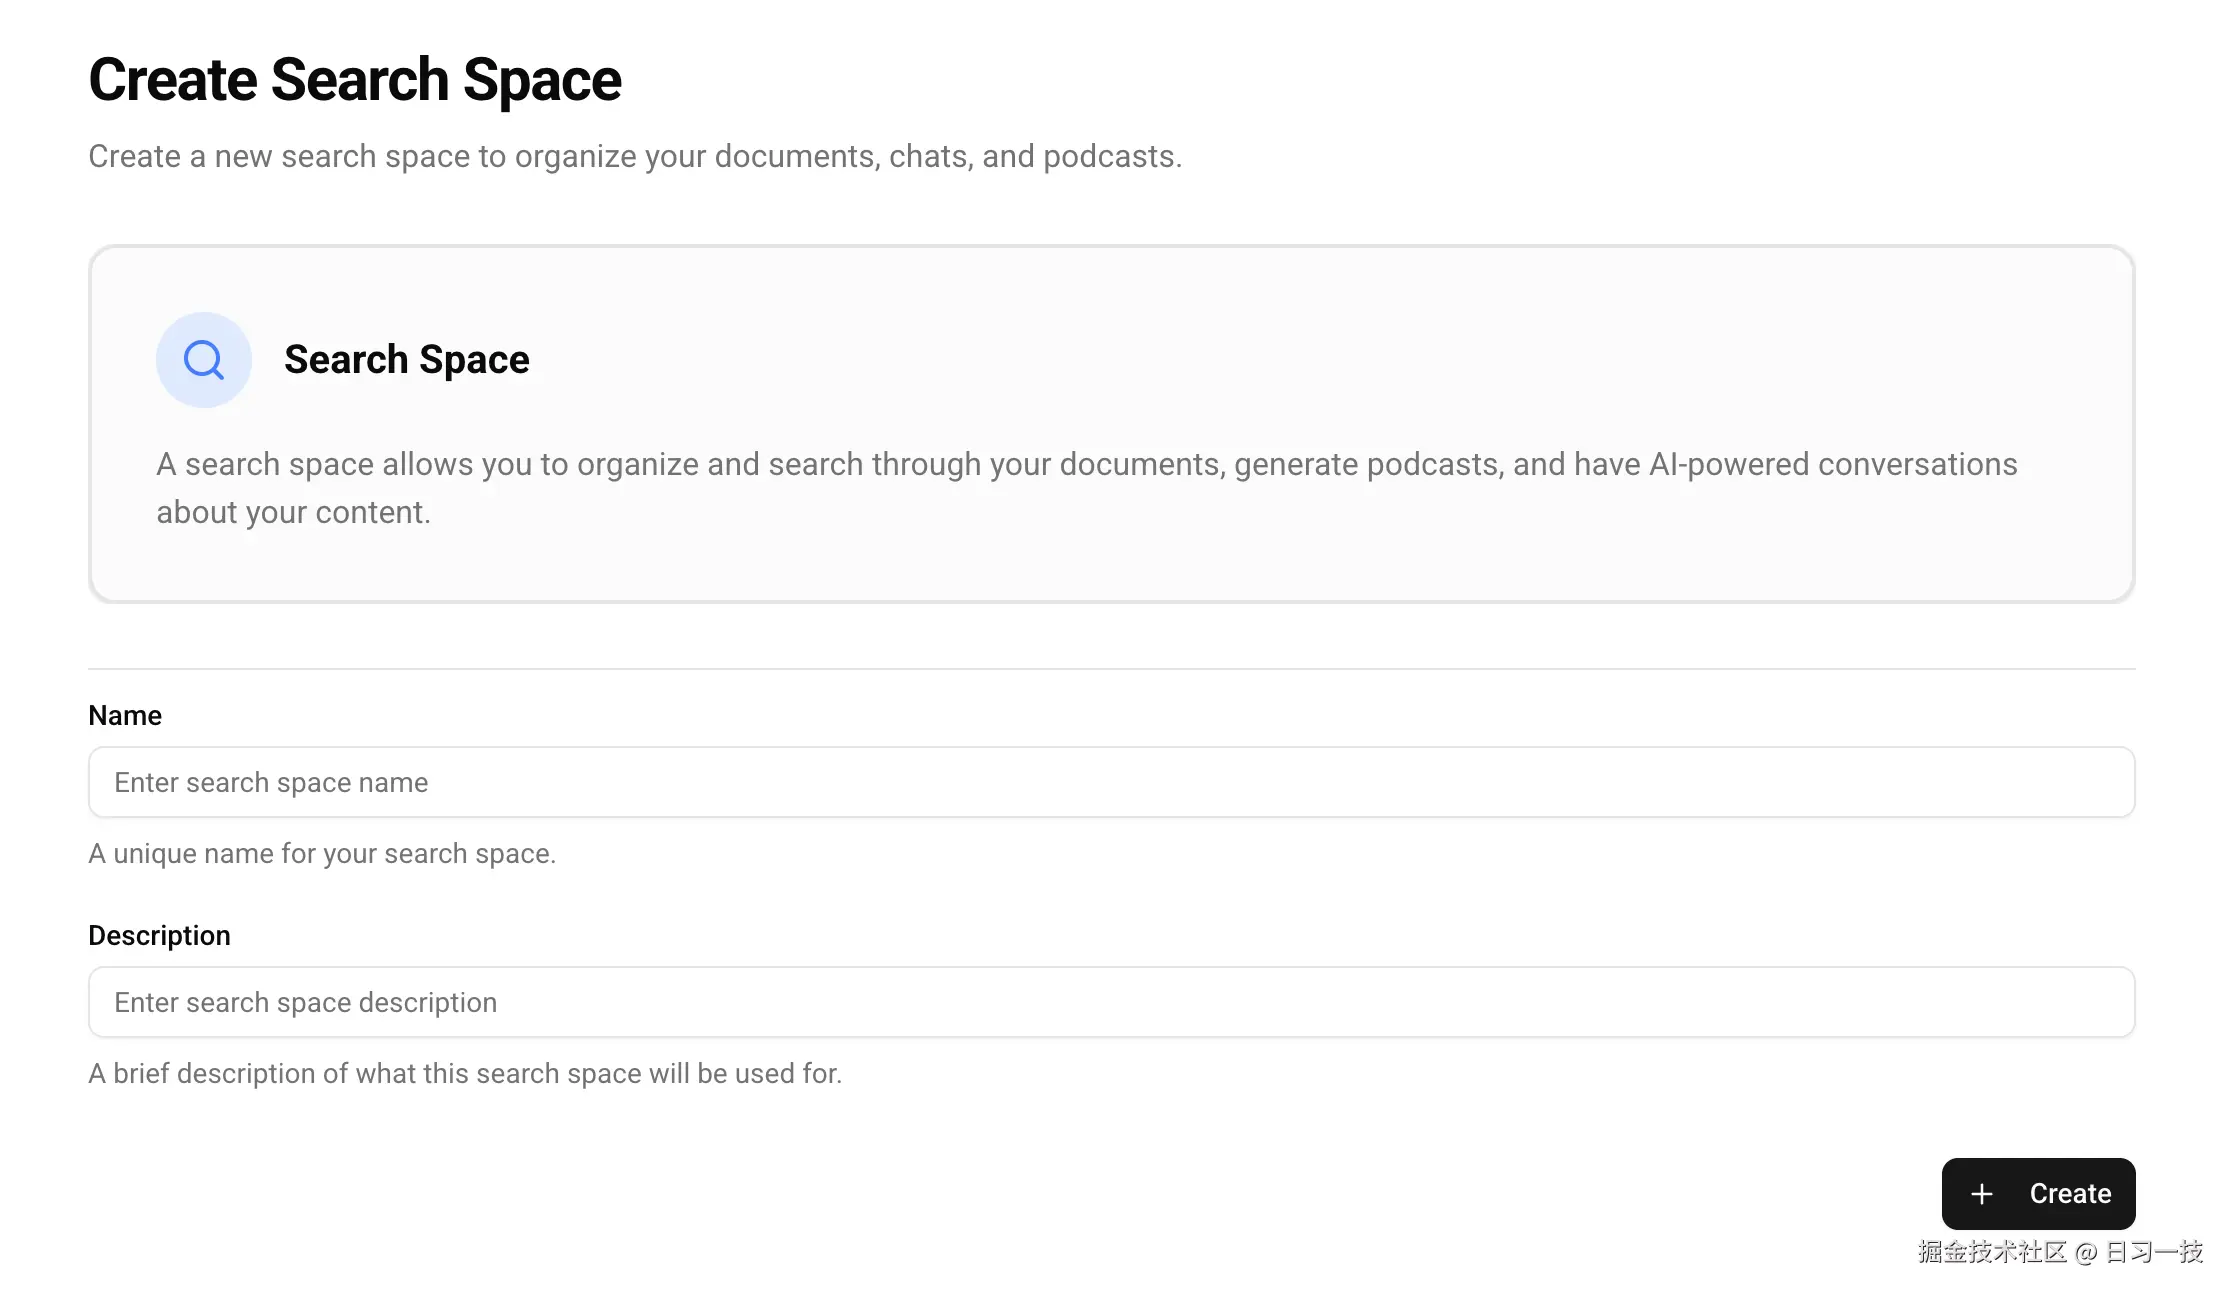Focus the description input box

click(x=1110, y=1002)
